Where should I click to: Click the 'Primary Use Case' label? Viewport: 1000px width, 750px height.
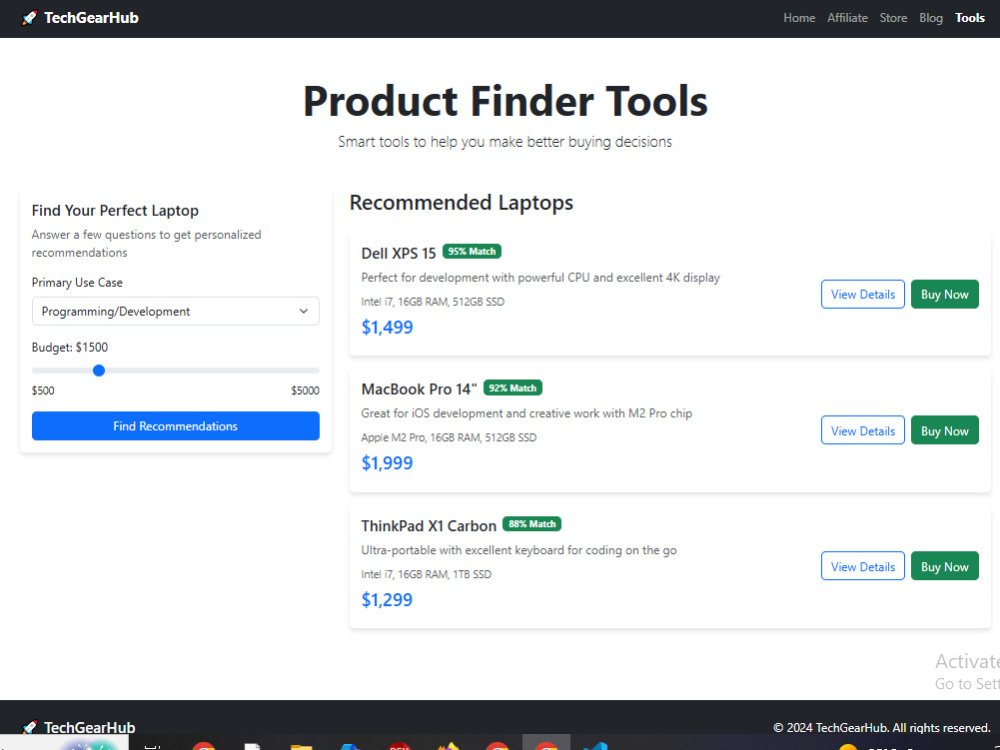pyautogui.click(x=77, y=283)
